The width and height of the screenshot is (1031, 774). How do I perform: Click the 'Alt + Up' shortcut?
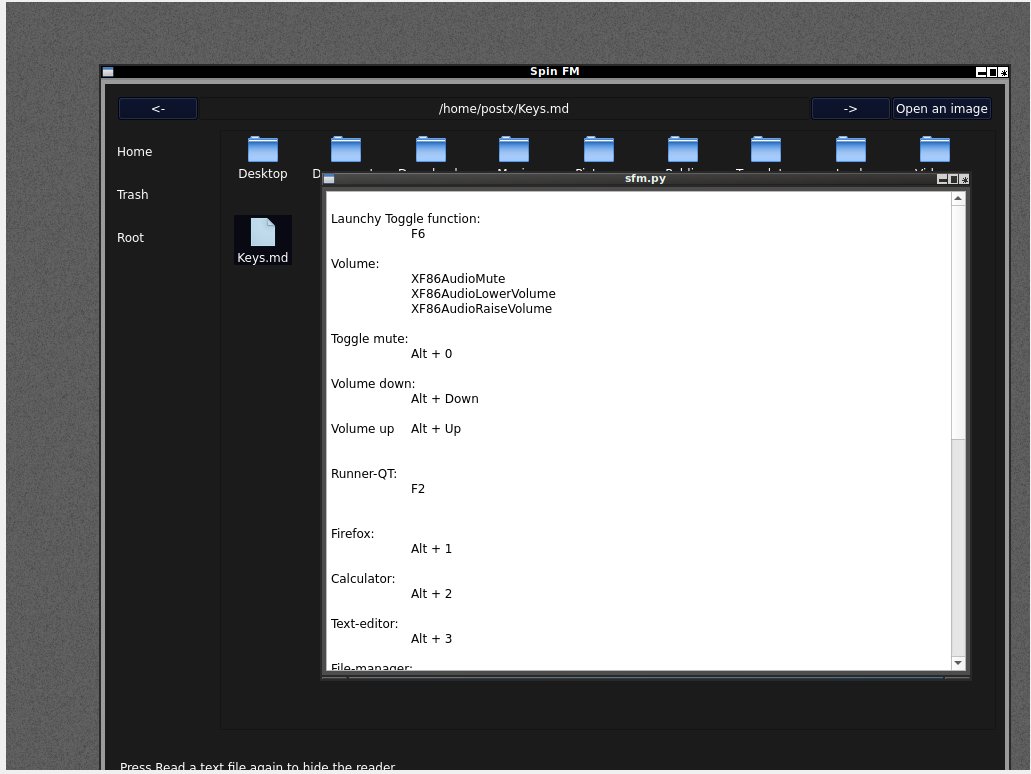click(436, 429)
